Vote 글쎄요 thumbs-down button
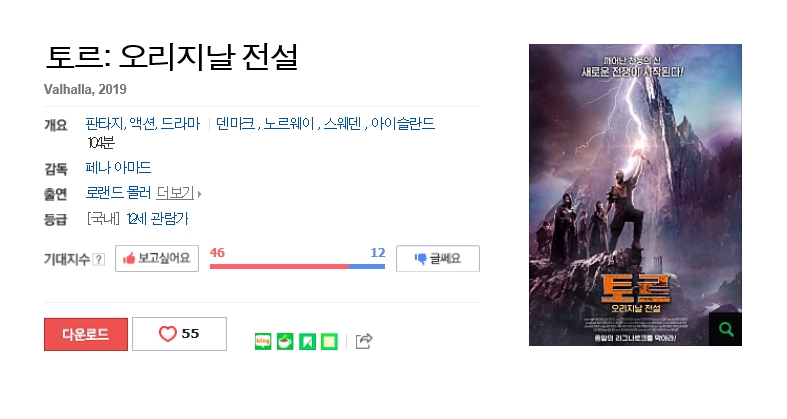The height and width of the screenshot is (419, 787). click(438, 258)
